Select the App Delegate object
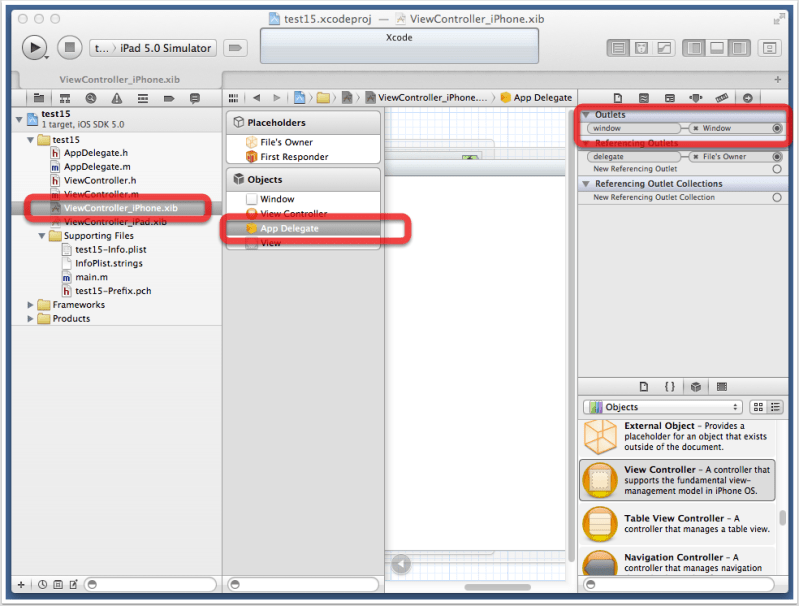The image size is (799, 606). (289, 228)
